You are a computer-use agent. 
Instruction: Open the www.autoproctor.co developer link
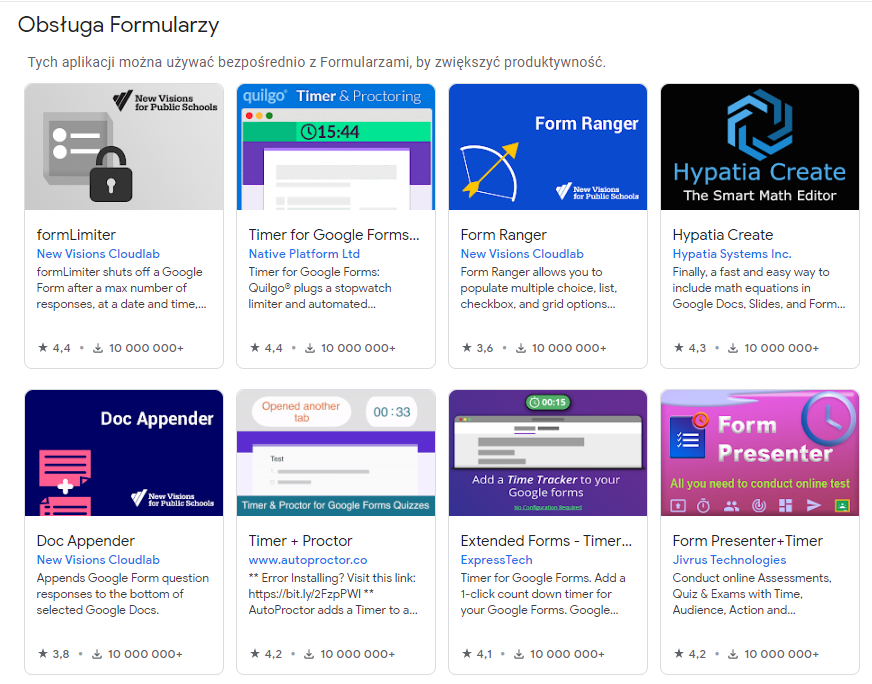[308, 559]
